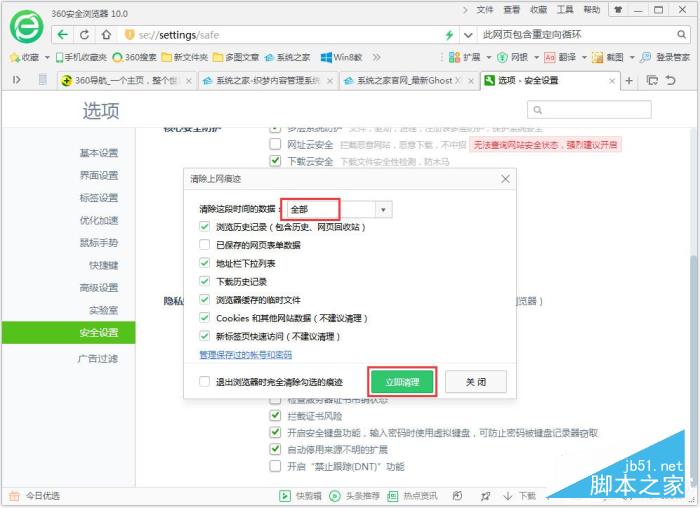Open 手机收藏夹 bookmark

pos(81,57)
